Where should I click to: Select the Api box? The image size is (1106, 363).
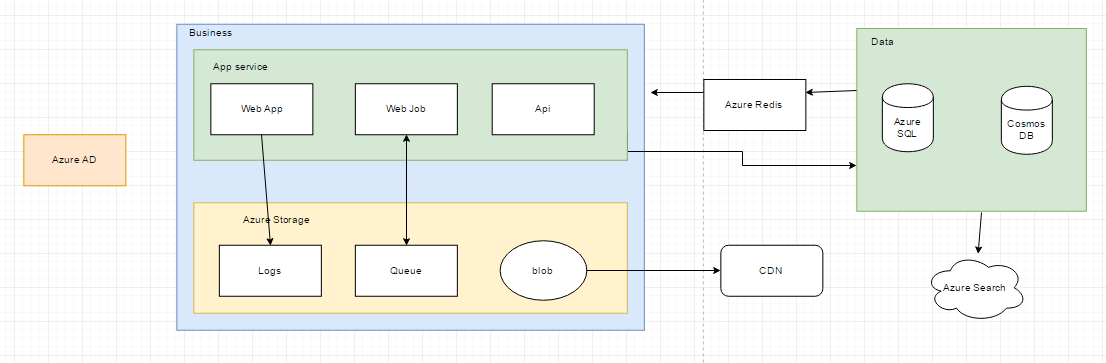coord(543,109)
